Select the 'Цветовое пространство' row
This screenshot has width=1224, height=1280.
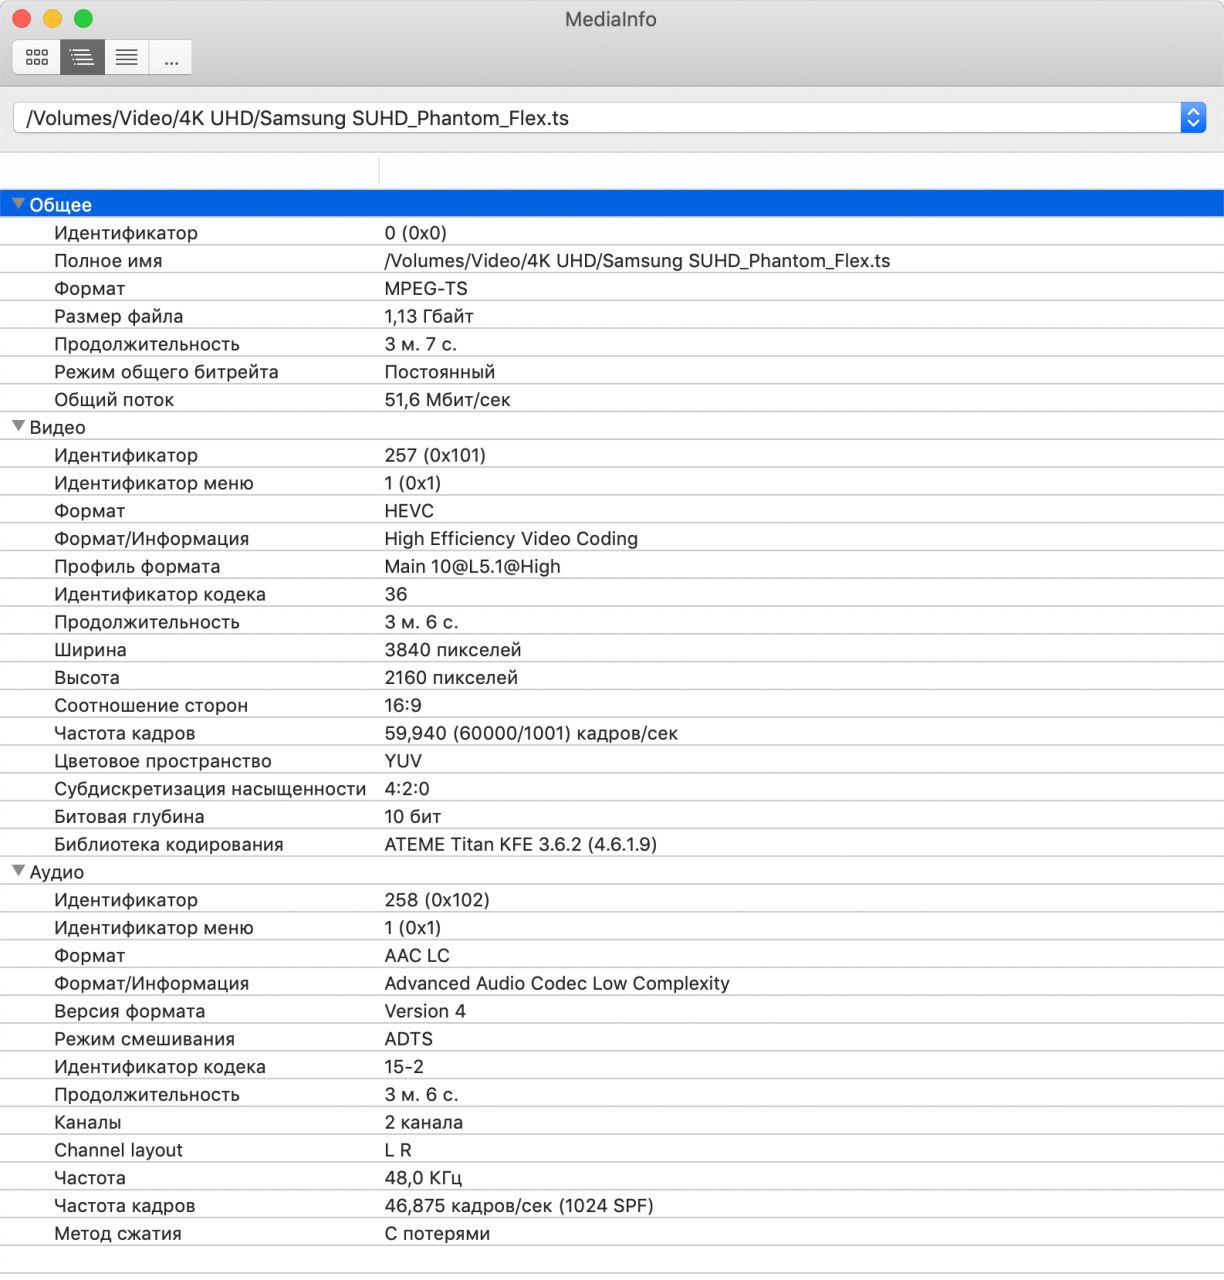coord(612,761)
